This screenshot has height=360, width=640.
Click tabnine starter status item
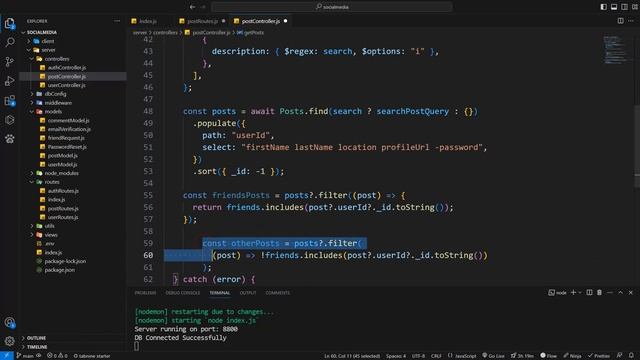point(92,356)
